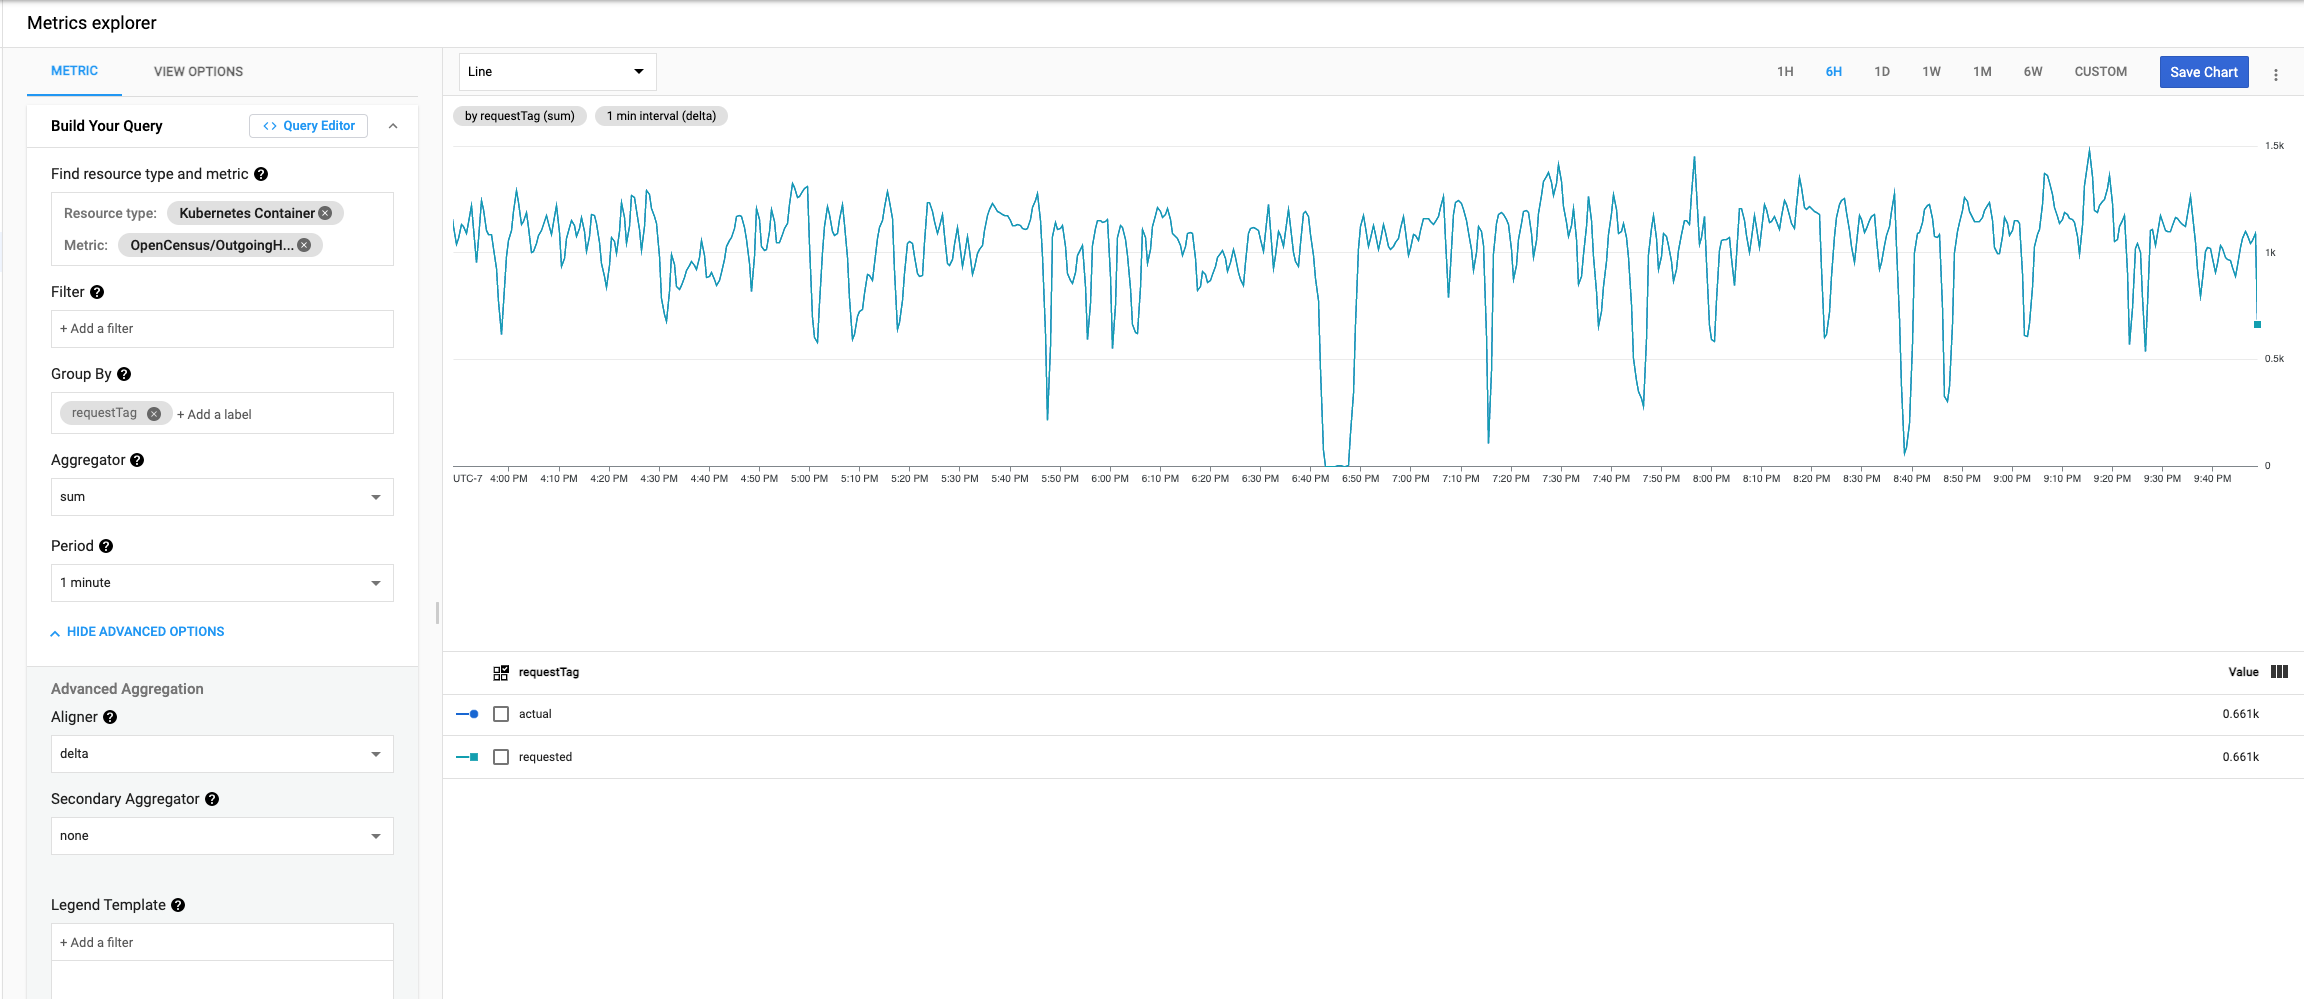Open the chart type Line dropdown

pyautogui.click(x=557, y=71)
